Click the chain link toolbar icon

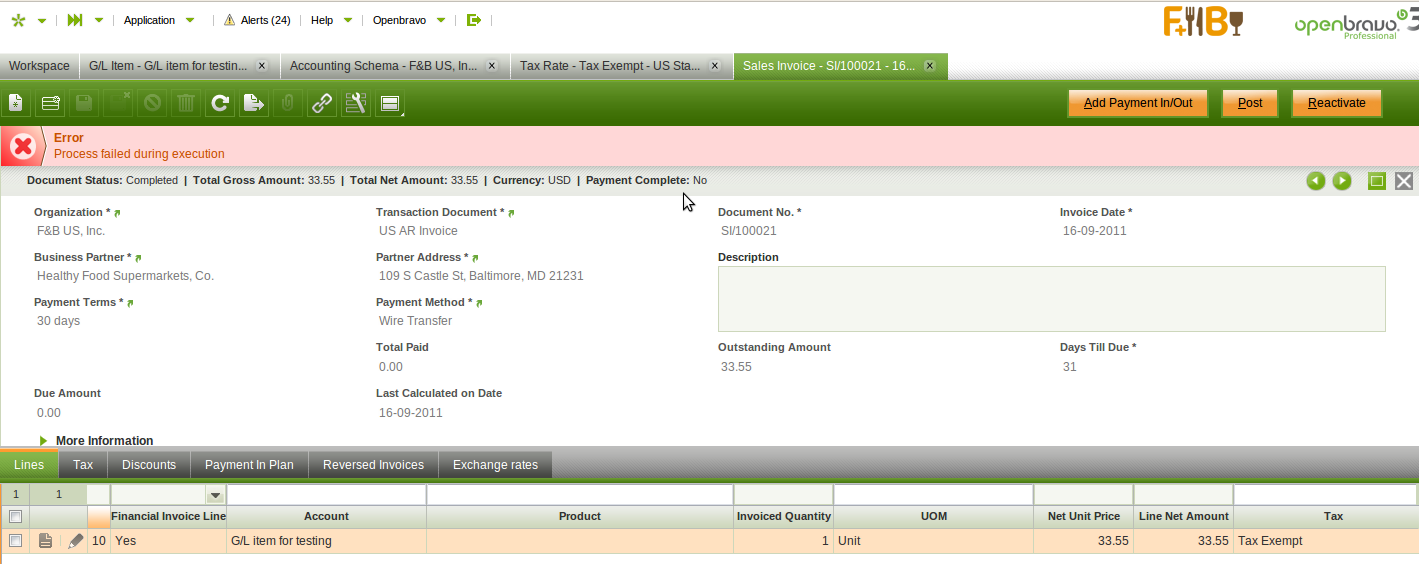(x=322, y=103)
